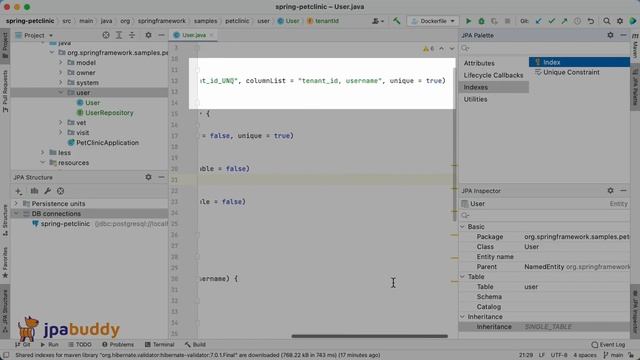Collapse the user package folder
The height and width of the screenshot is (360, 640).
click(x=61, y=93)
